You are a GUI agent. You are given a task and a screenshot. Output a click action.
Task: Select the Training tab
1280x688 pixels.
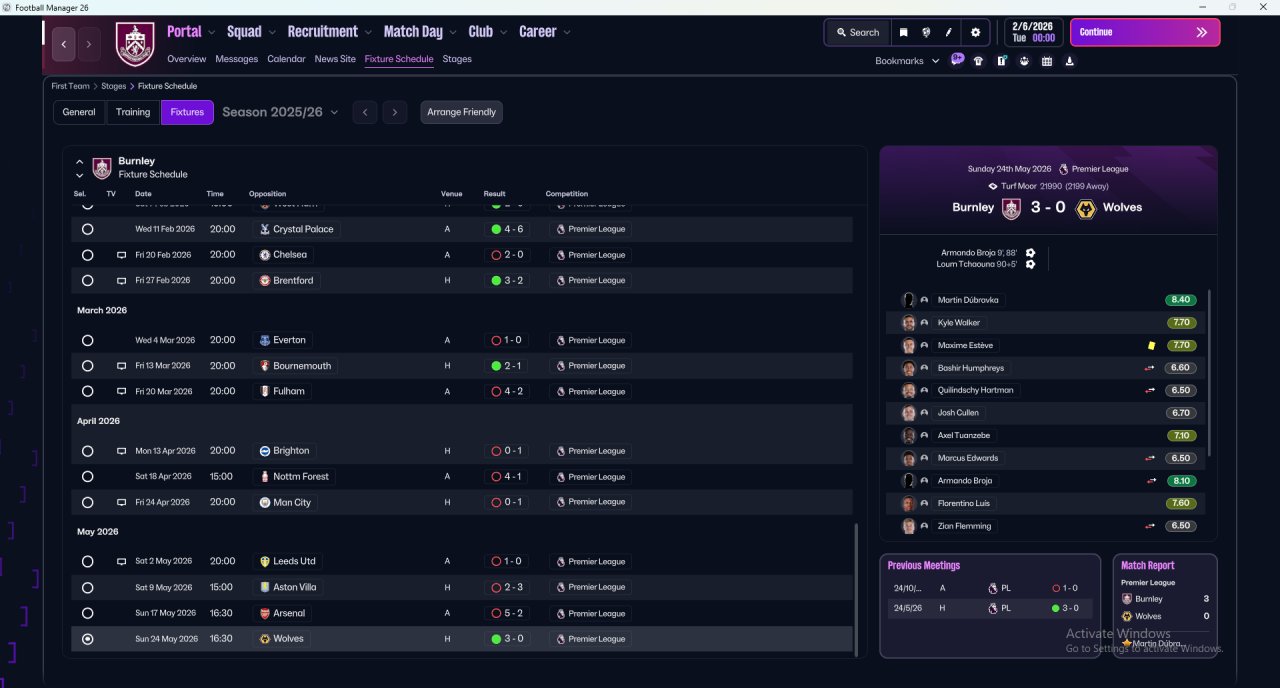133,112
